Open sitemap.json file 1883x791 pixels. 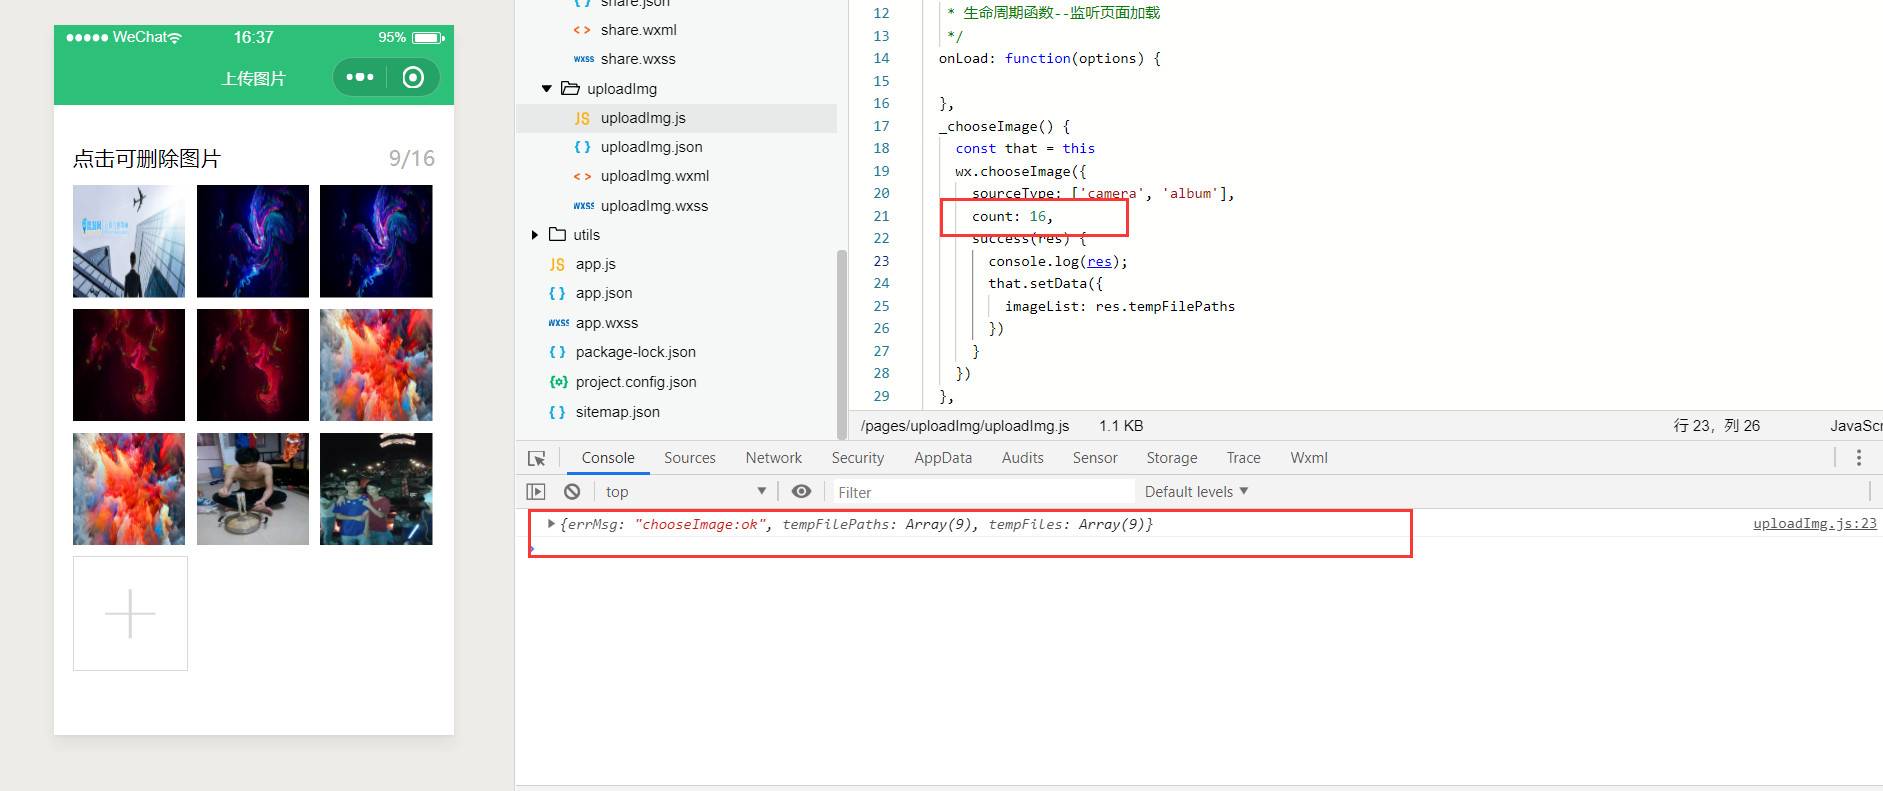point(618,412)
